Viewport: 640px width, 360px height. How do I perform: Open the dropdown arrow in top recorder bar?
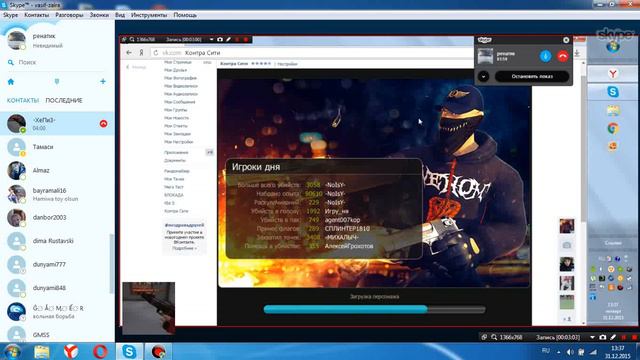tap(211, 40)
